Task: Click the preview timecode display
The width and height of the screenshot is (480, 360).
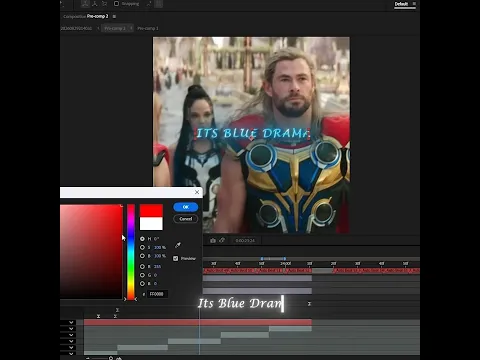Action: coord(245,240)
